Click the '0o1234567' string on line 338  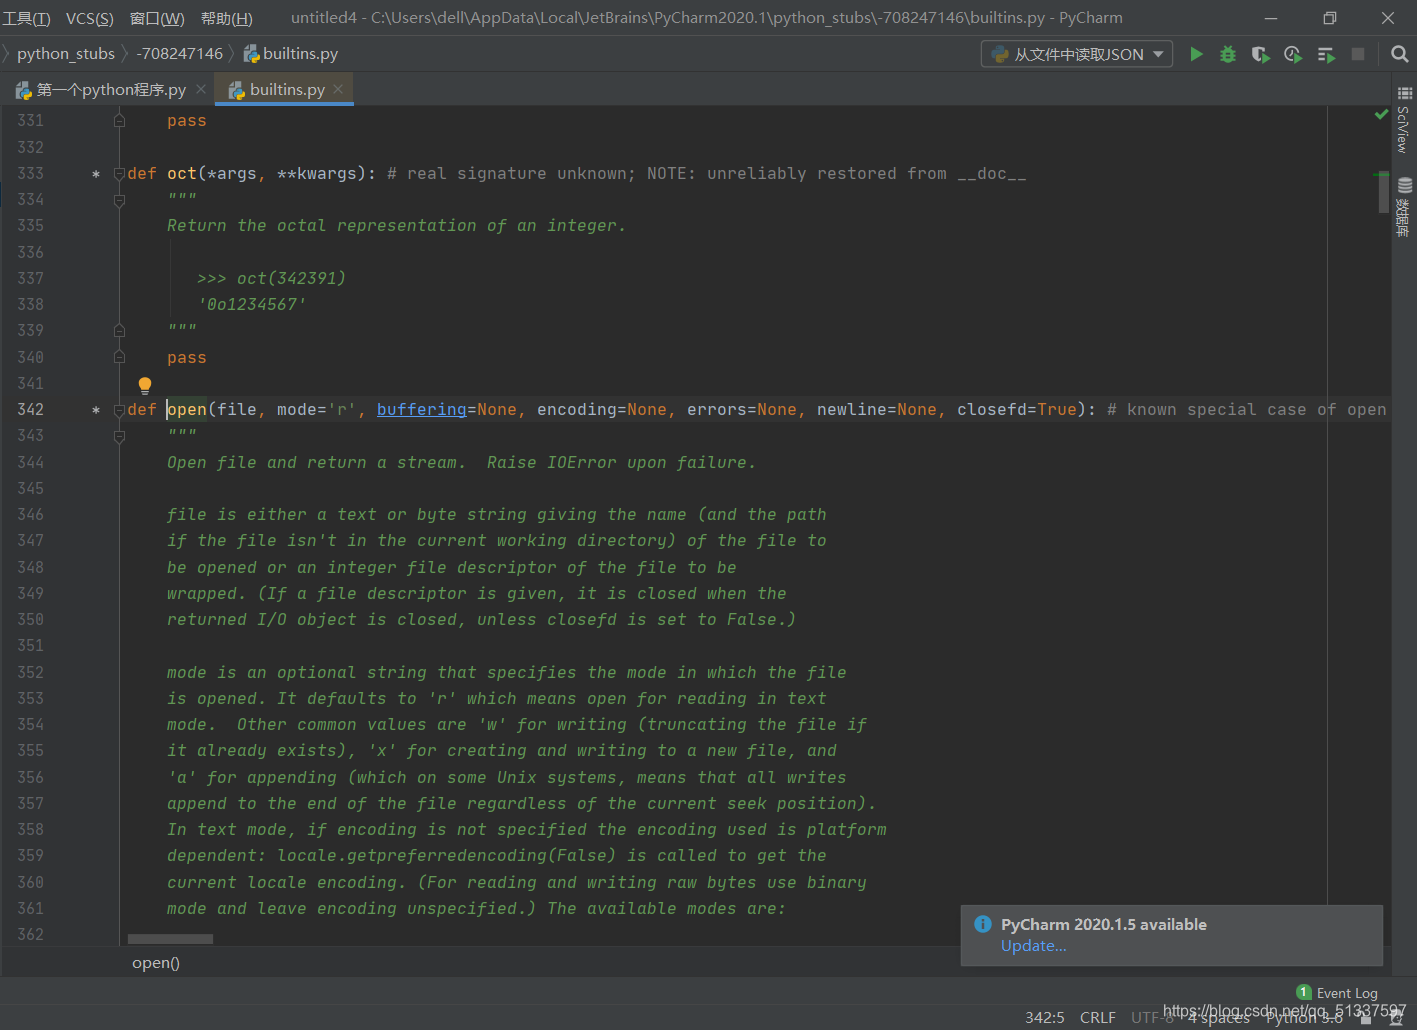pos(252,304)
